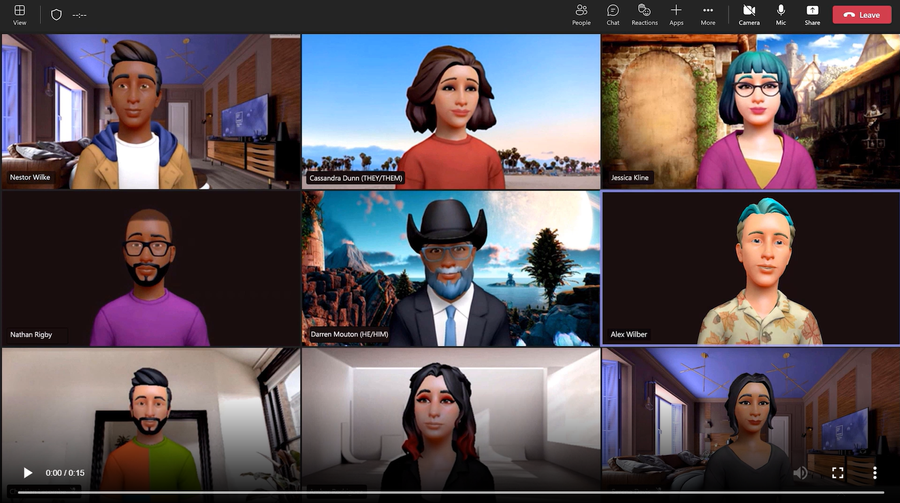
Task: Click the Nathan Rigby name label
Action: pos(31,334)
